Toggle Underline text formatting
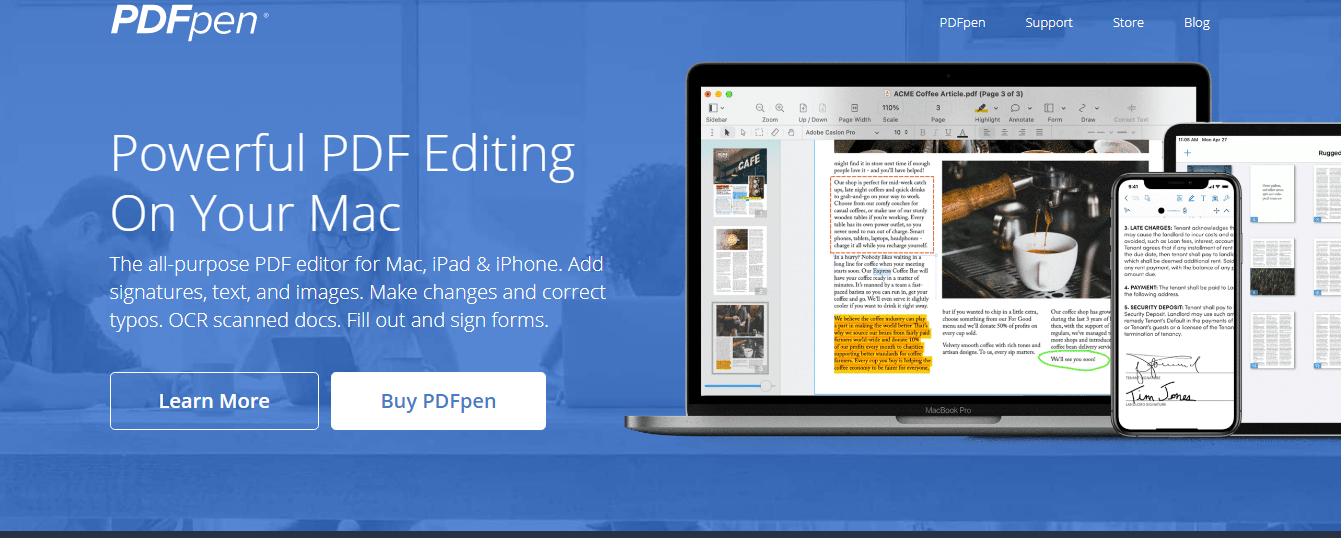Viewport: 1341px width, 538px height. tap(948, 132)
